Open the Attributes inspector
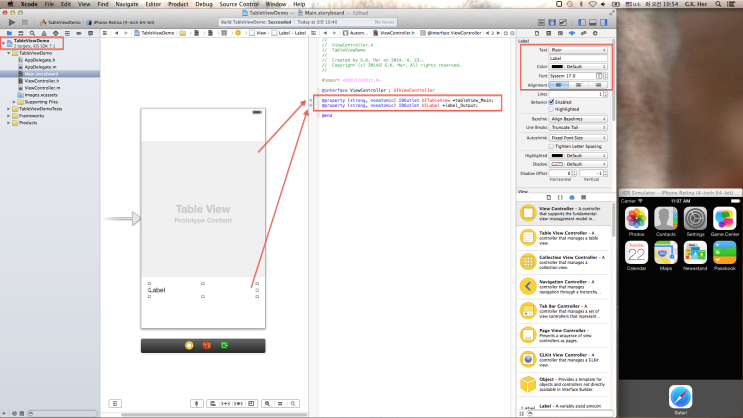This screenshot has height=418, width=743. click(572, 33)
